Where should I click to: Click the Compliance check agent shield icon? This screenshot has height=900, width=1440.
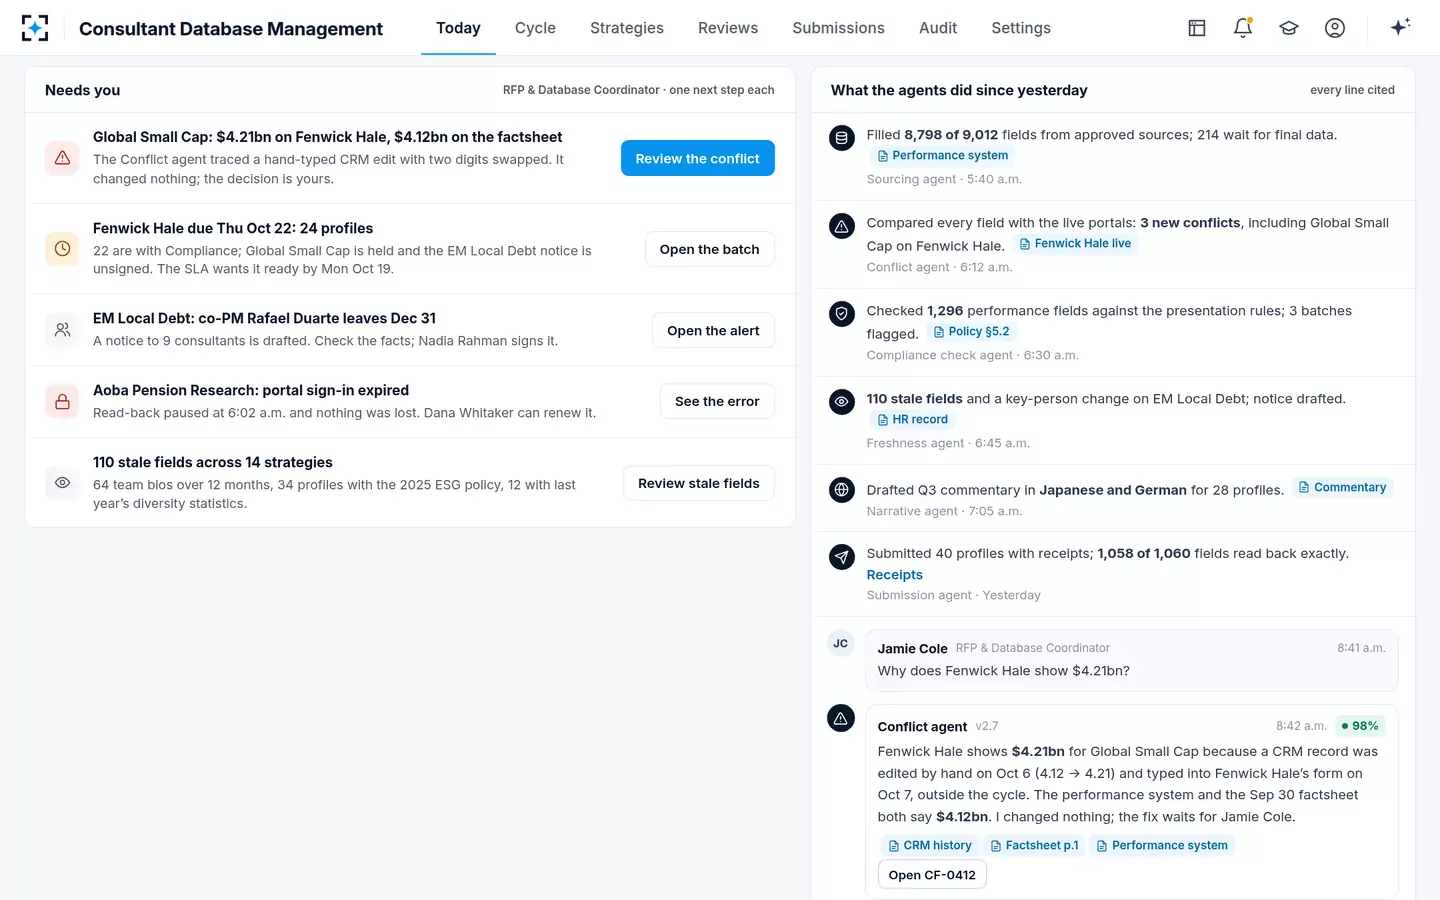842,314
